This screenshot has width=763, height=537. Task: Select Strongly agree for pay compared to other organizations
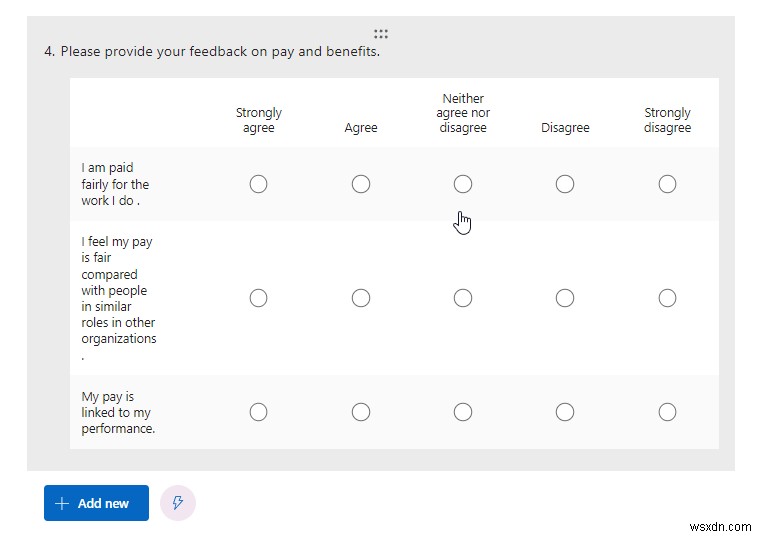coord(258,298)
